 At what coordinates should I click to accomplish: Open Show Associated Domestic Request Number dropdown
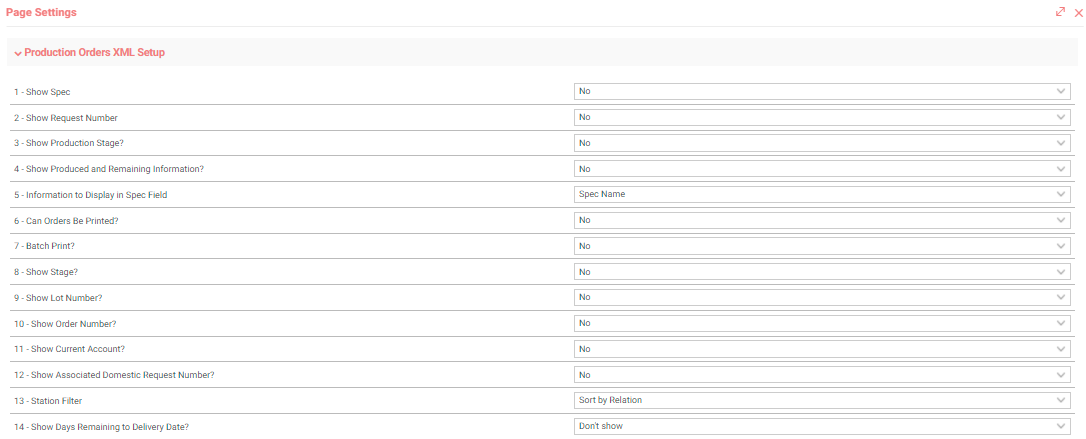[822, 375]
